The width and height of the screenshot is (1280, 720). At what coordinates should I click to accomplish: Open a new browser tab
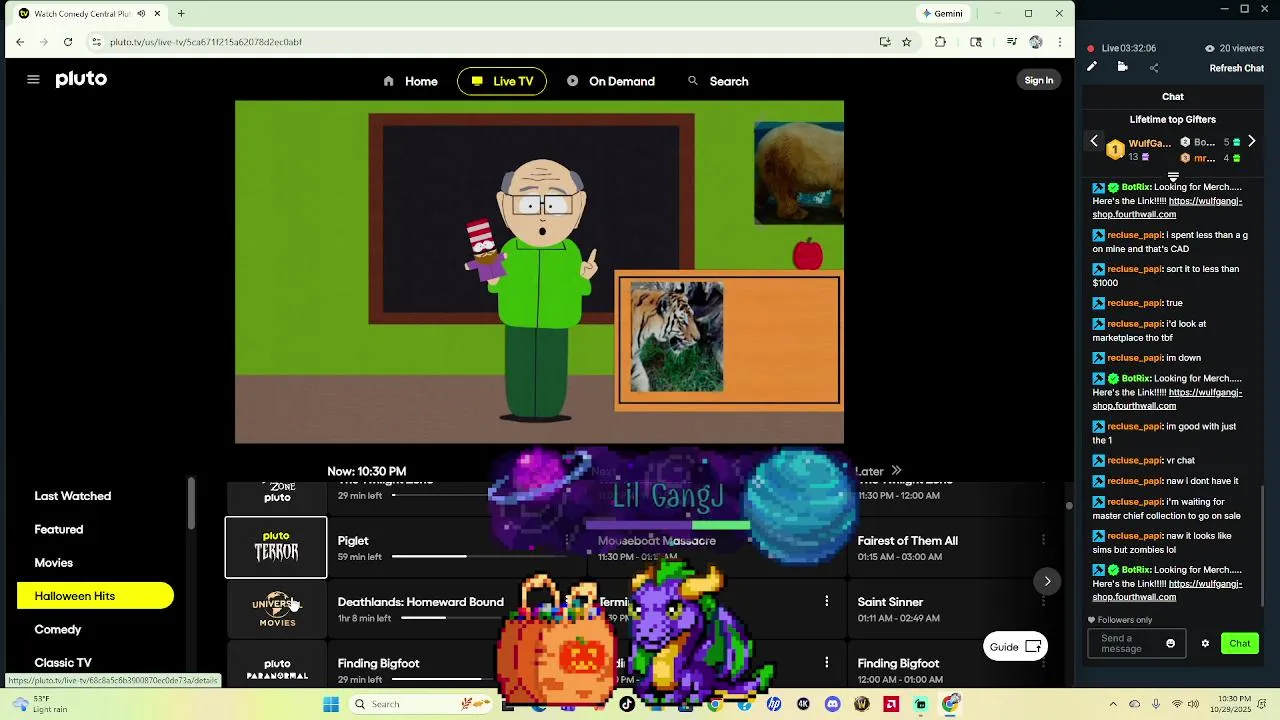click(x=181, y=14)
